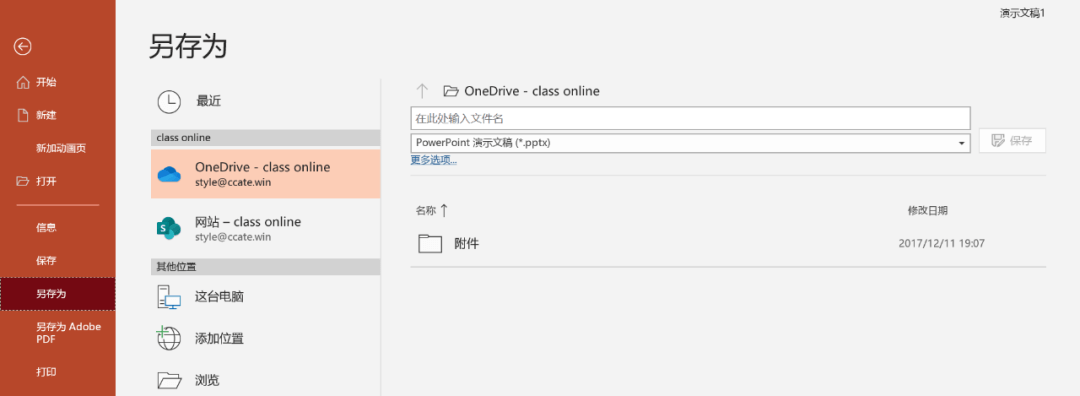Go up one folder level arrow

[422, 91]
